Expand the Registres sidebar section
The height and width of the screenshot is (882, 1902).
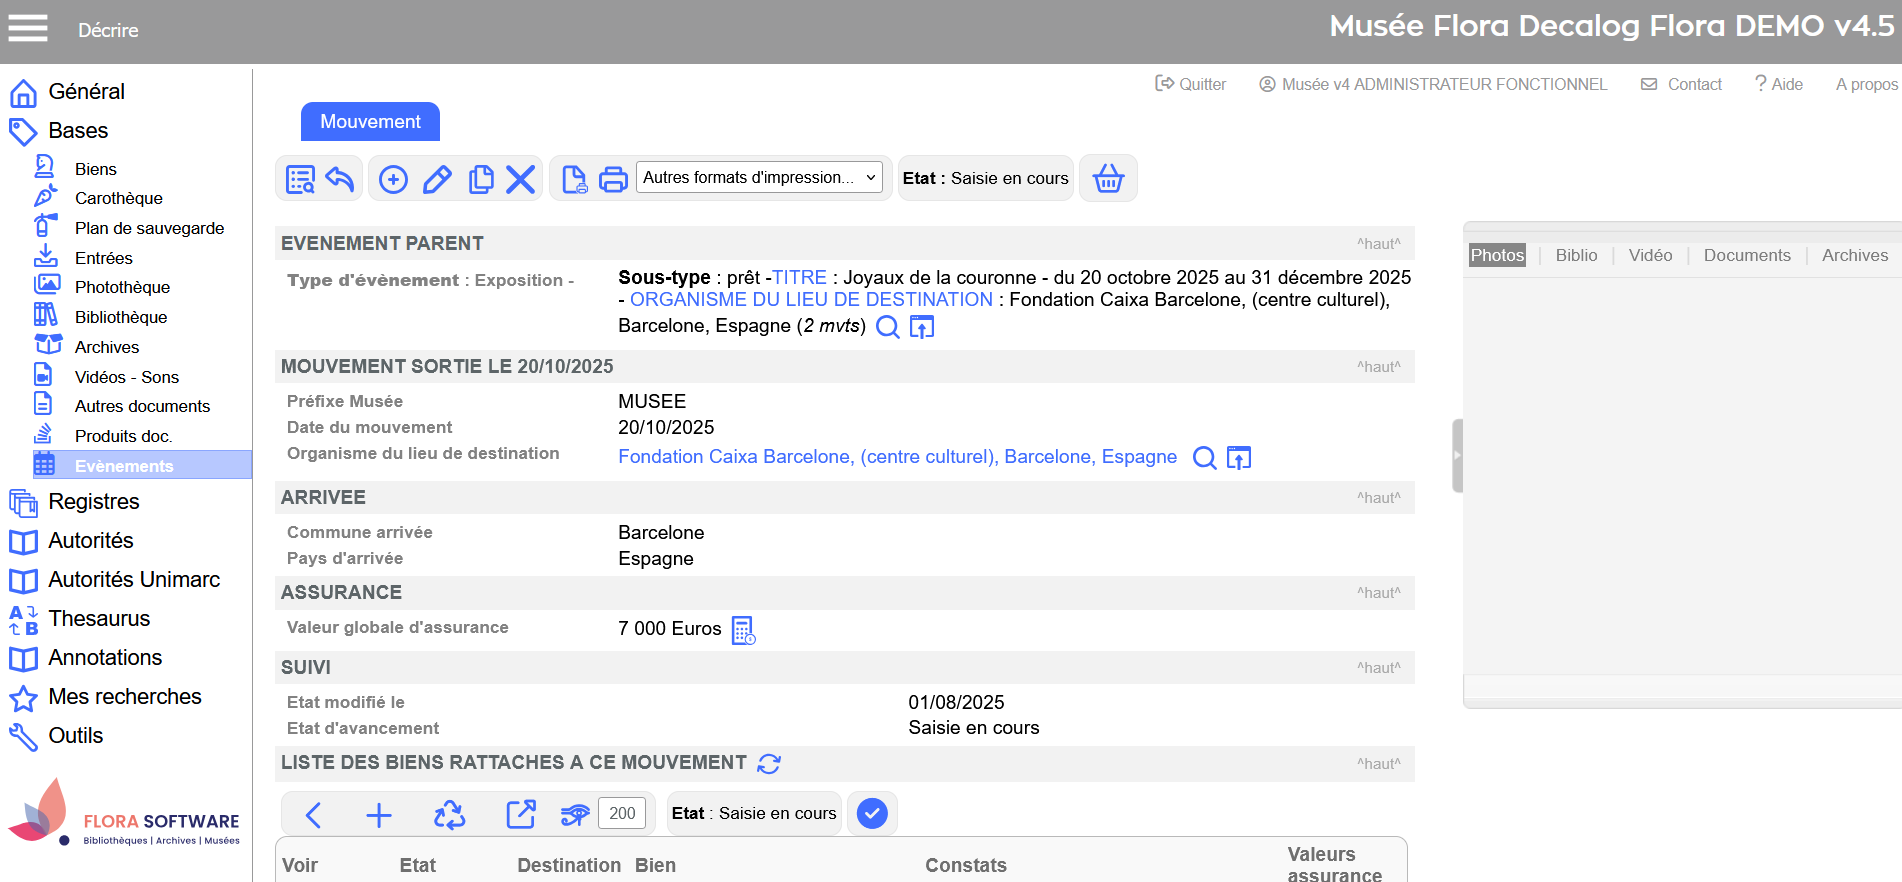pyautogui.click(x=94, y=502)
